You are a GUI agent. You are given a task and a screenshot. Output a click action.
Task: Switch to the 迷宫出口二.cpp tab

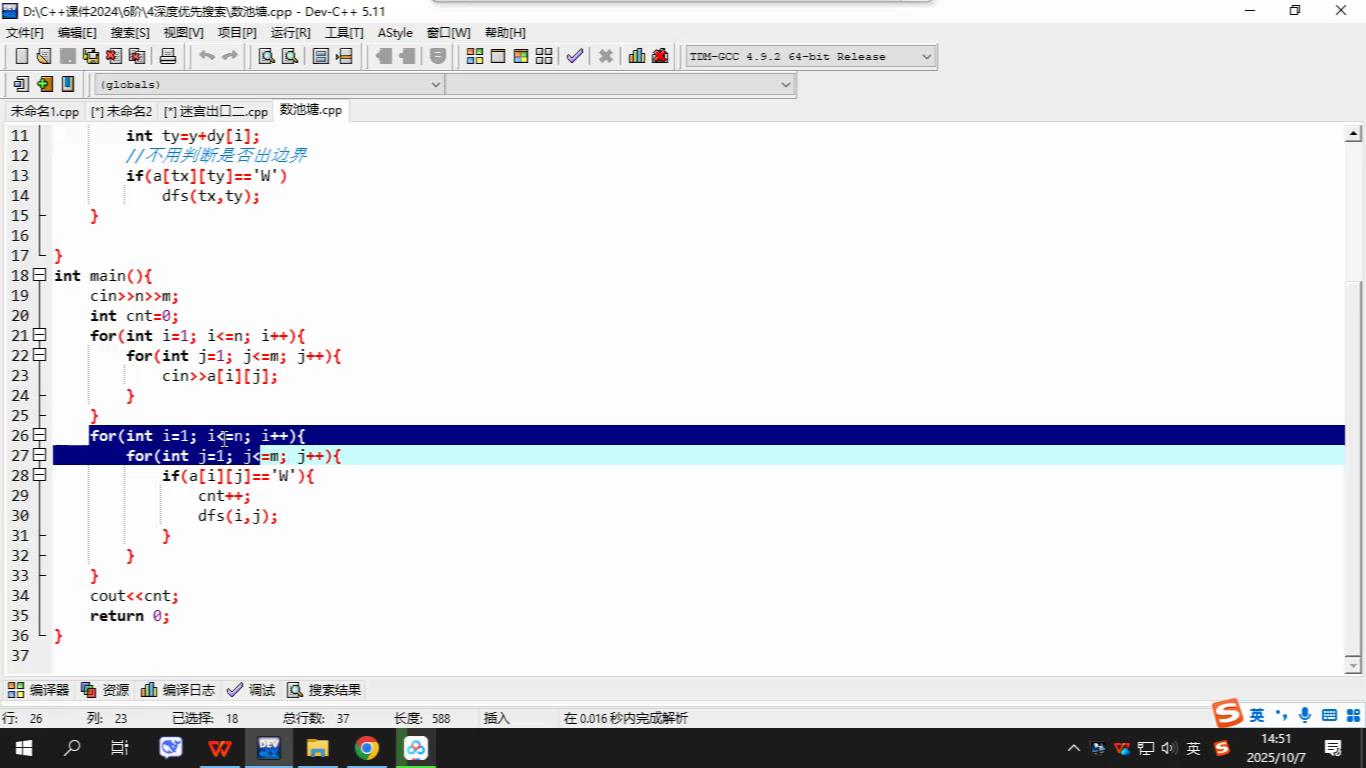(216, 111)
